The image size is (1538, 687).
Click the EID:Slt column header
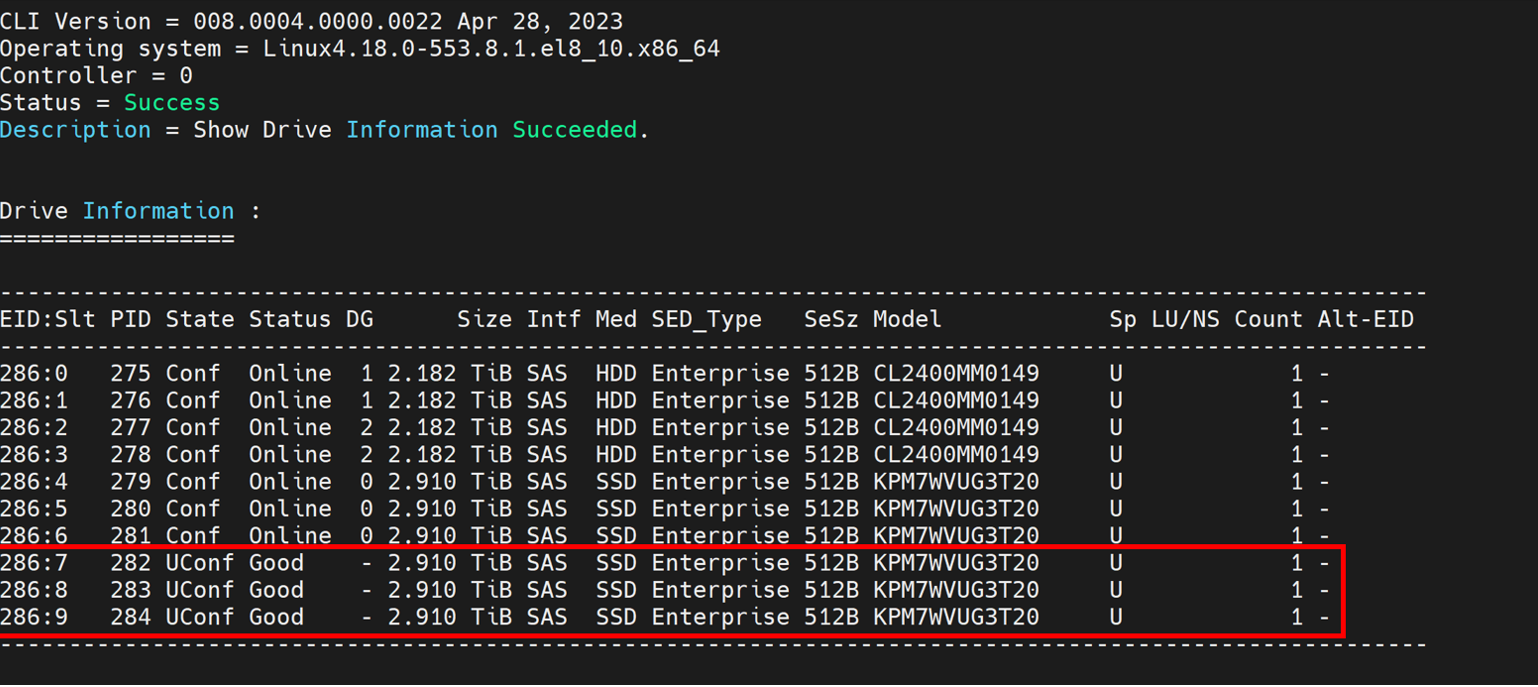tap(48, 319)
